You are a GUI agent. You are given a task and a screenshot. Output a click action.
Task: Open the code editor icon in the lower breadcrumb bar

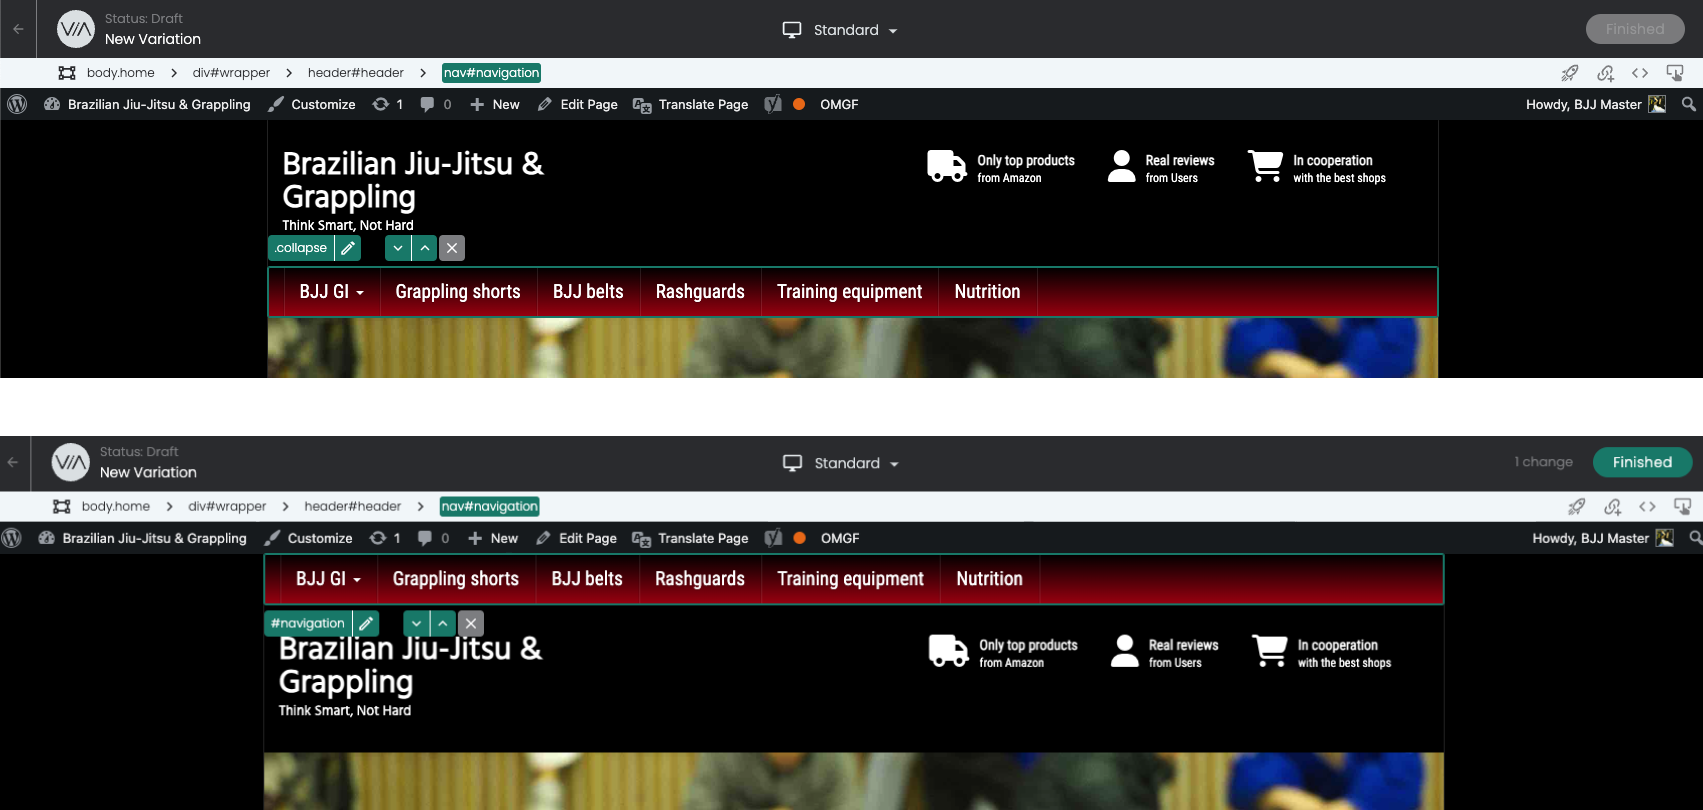click(1647, 507)
